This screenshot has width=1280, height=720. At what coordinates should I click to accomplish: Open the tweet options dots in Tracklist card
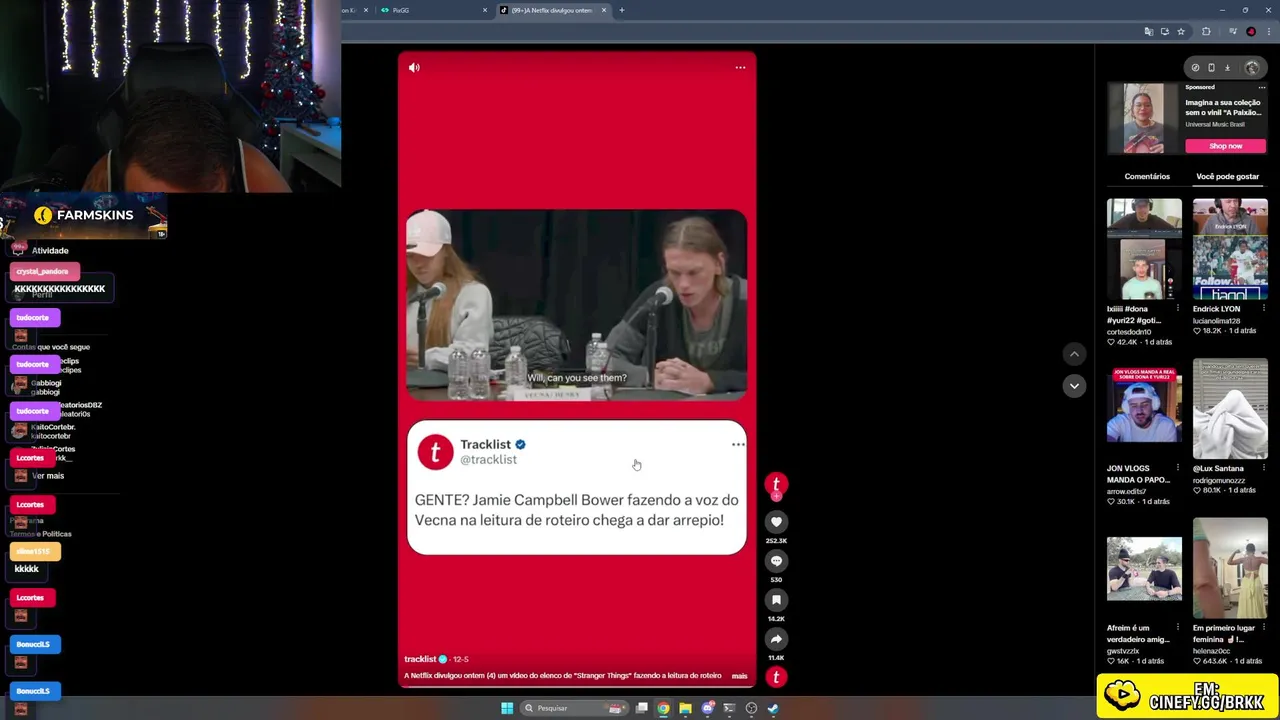pos(738,445)
